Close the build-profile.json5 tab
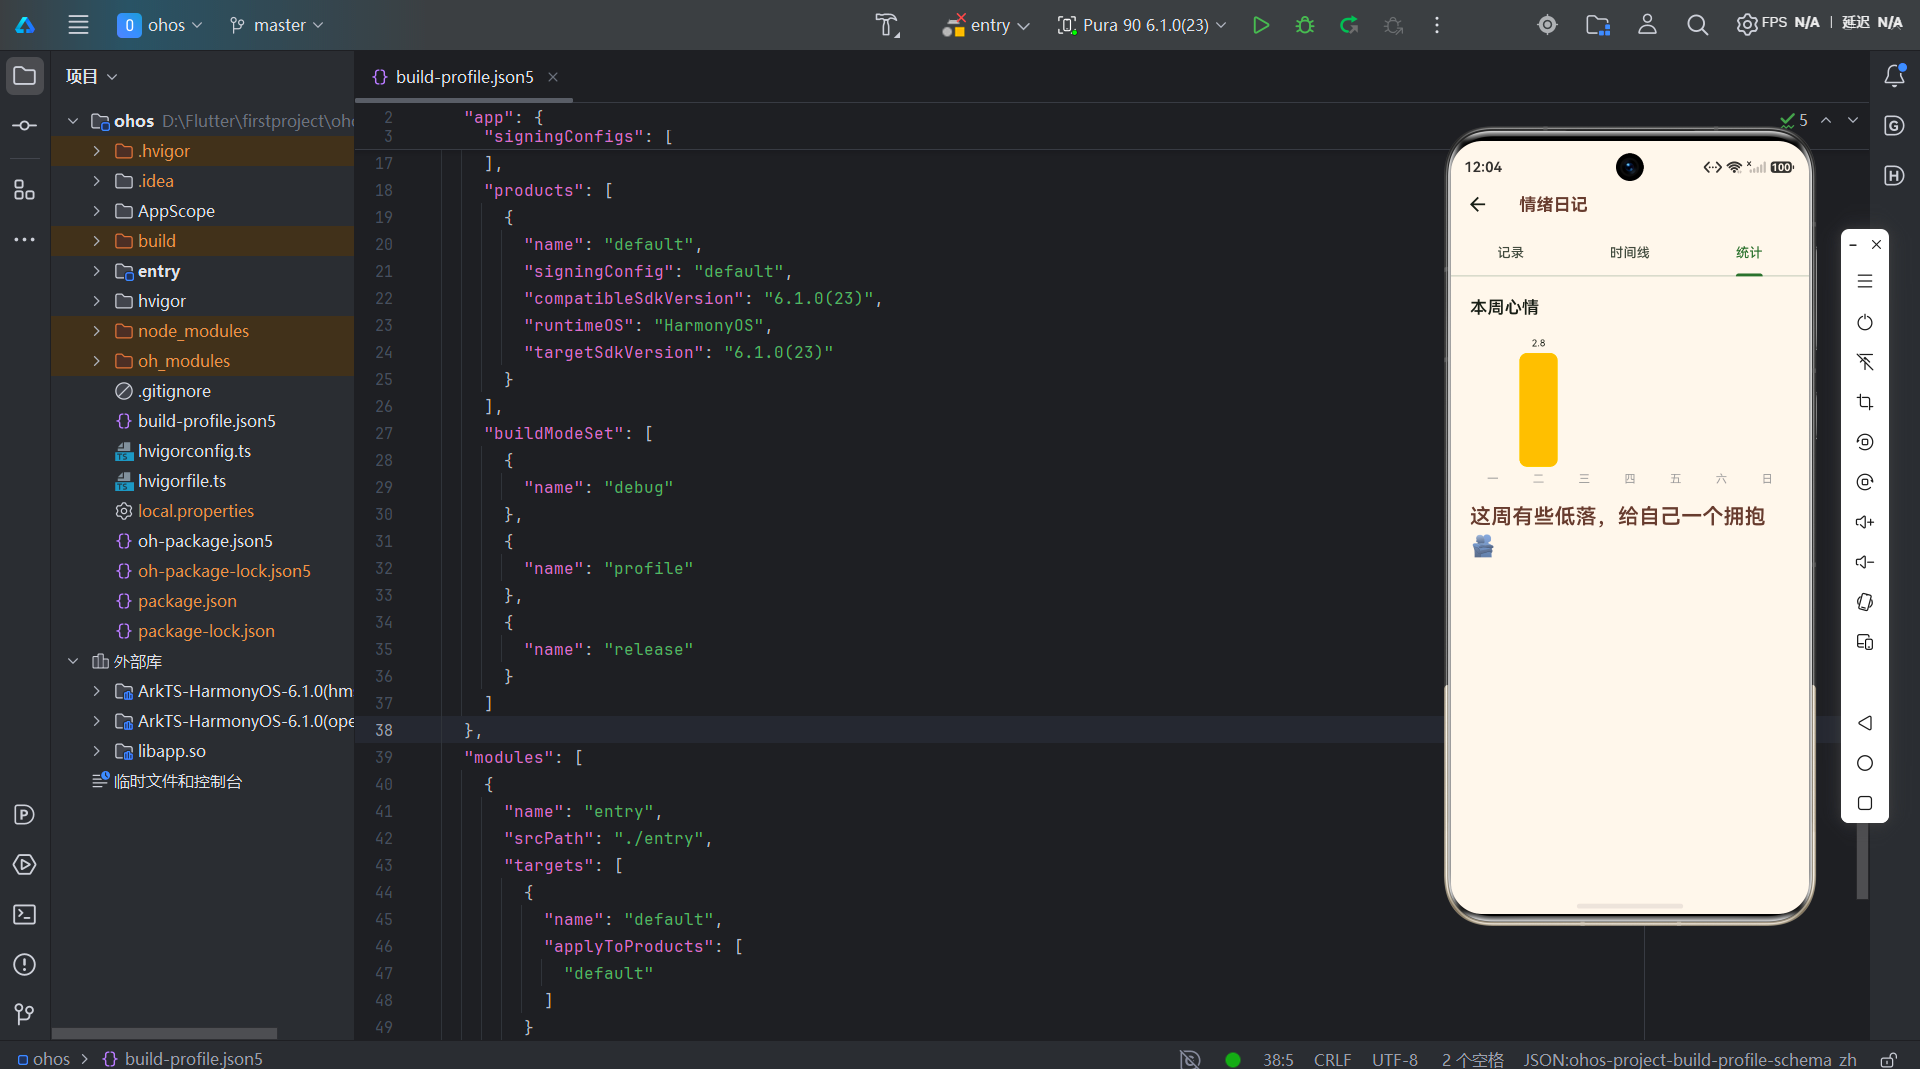 tap(553, 77)
